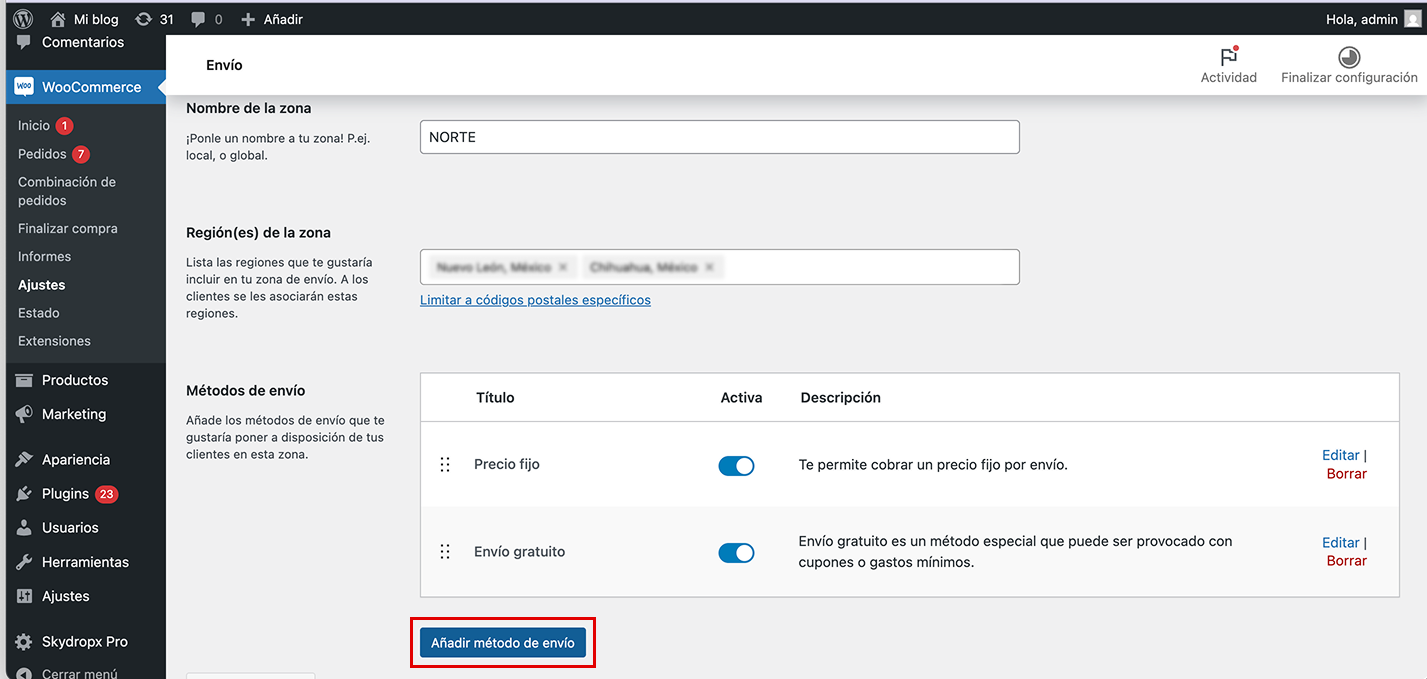The width and height of the screenshot is (1427, 679).
Task: Open the Plugins 23 updates badge
Action: point(107,494)
